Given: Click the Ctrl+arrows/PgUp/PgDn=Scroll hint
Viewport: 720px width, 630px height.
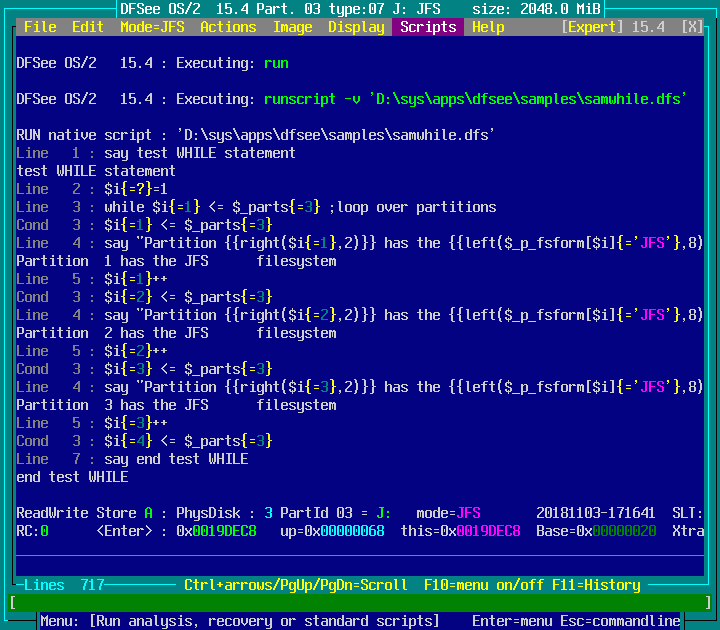Looking at the screenshot, I should point(296,585).
